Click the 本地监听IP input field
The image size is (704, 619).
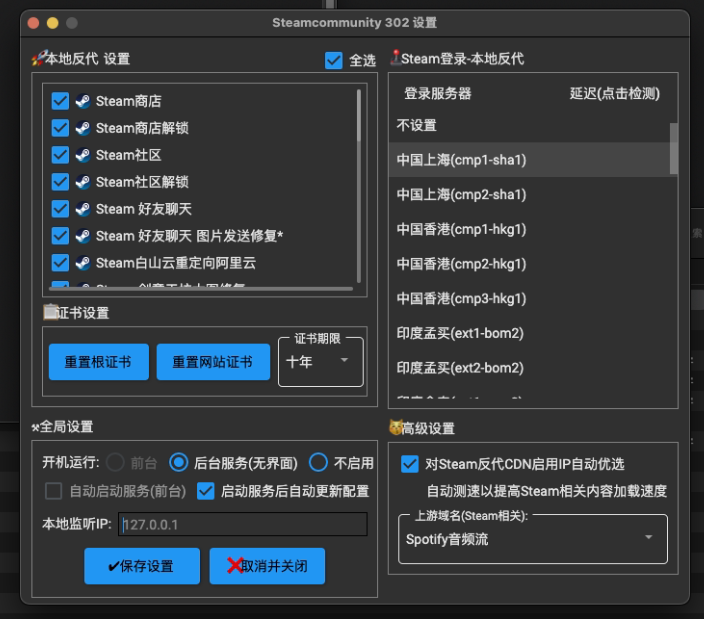pos(243,524)
